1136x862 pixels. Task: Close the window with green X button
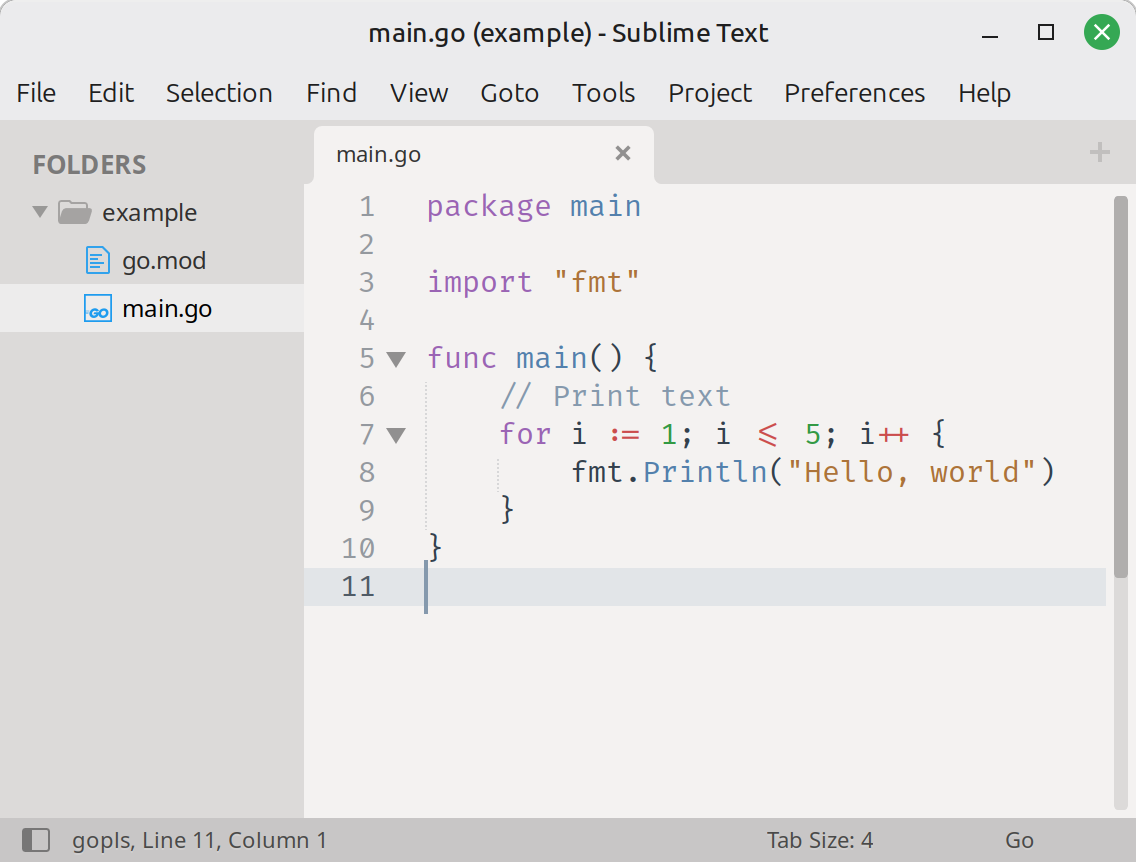(1102, 33)
